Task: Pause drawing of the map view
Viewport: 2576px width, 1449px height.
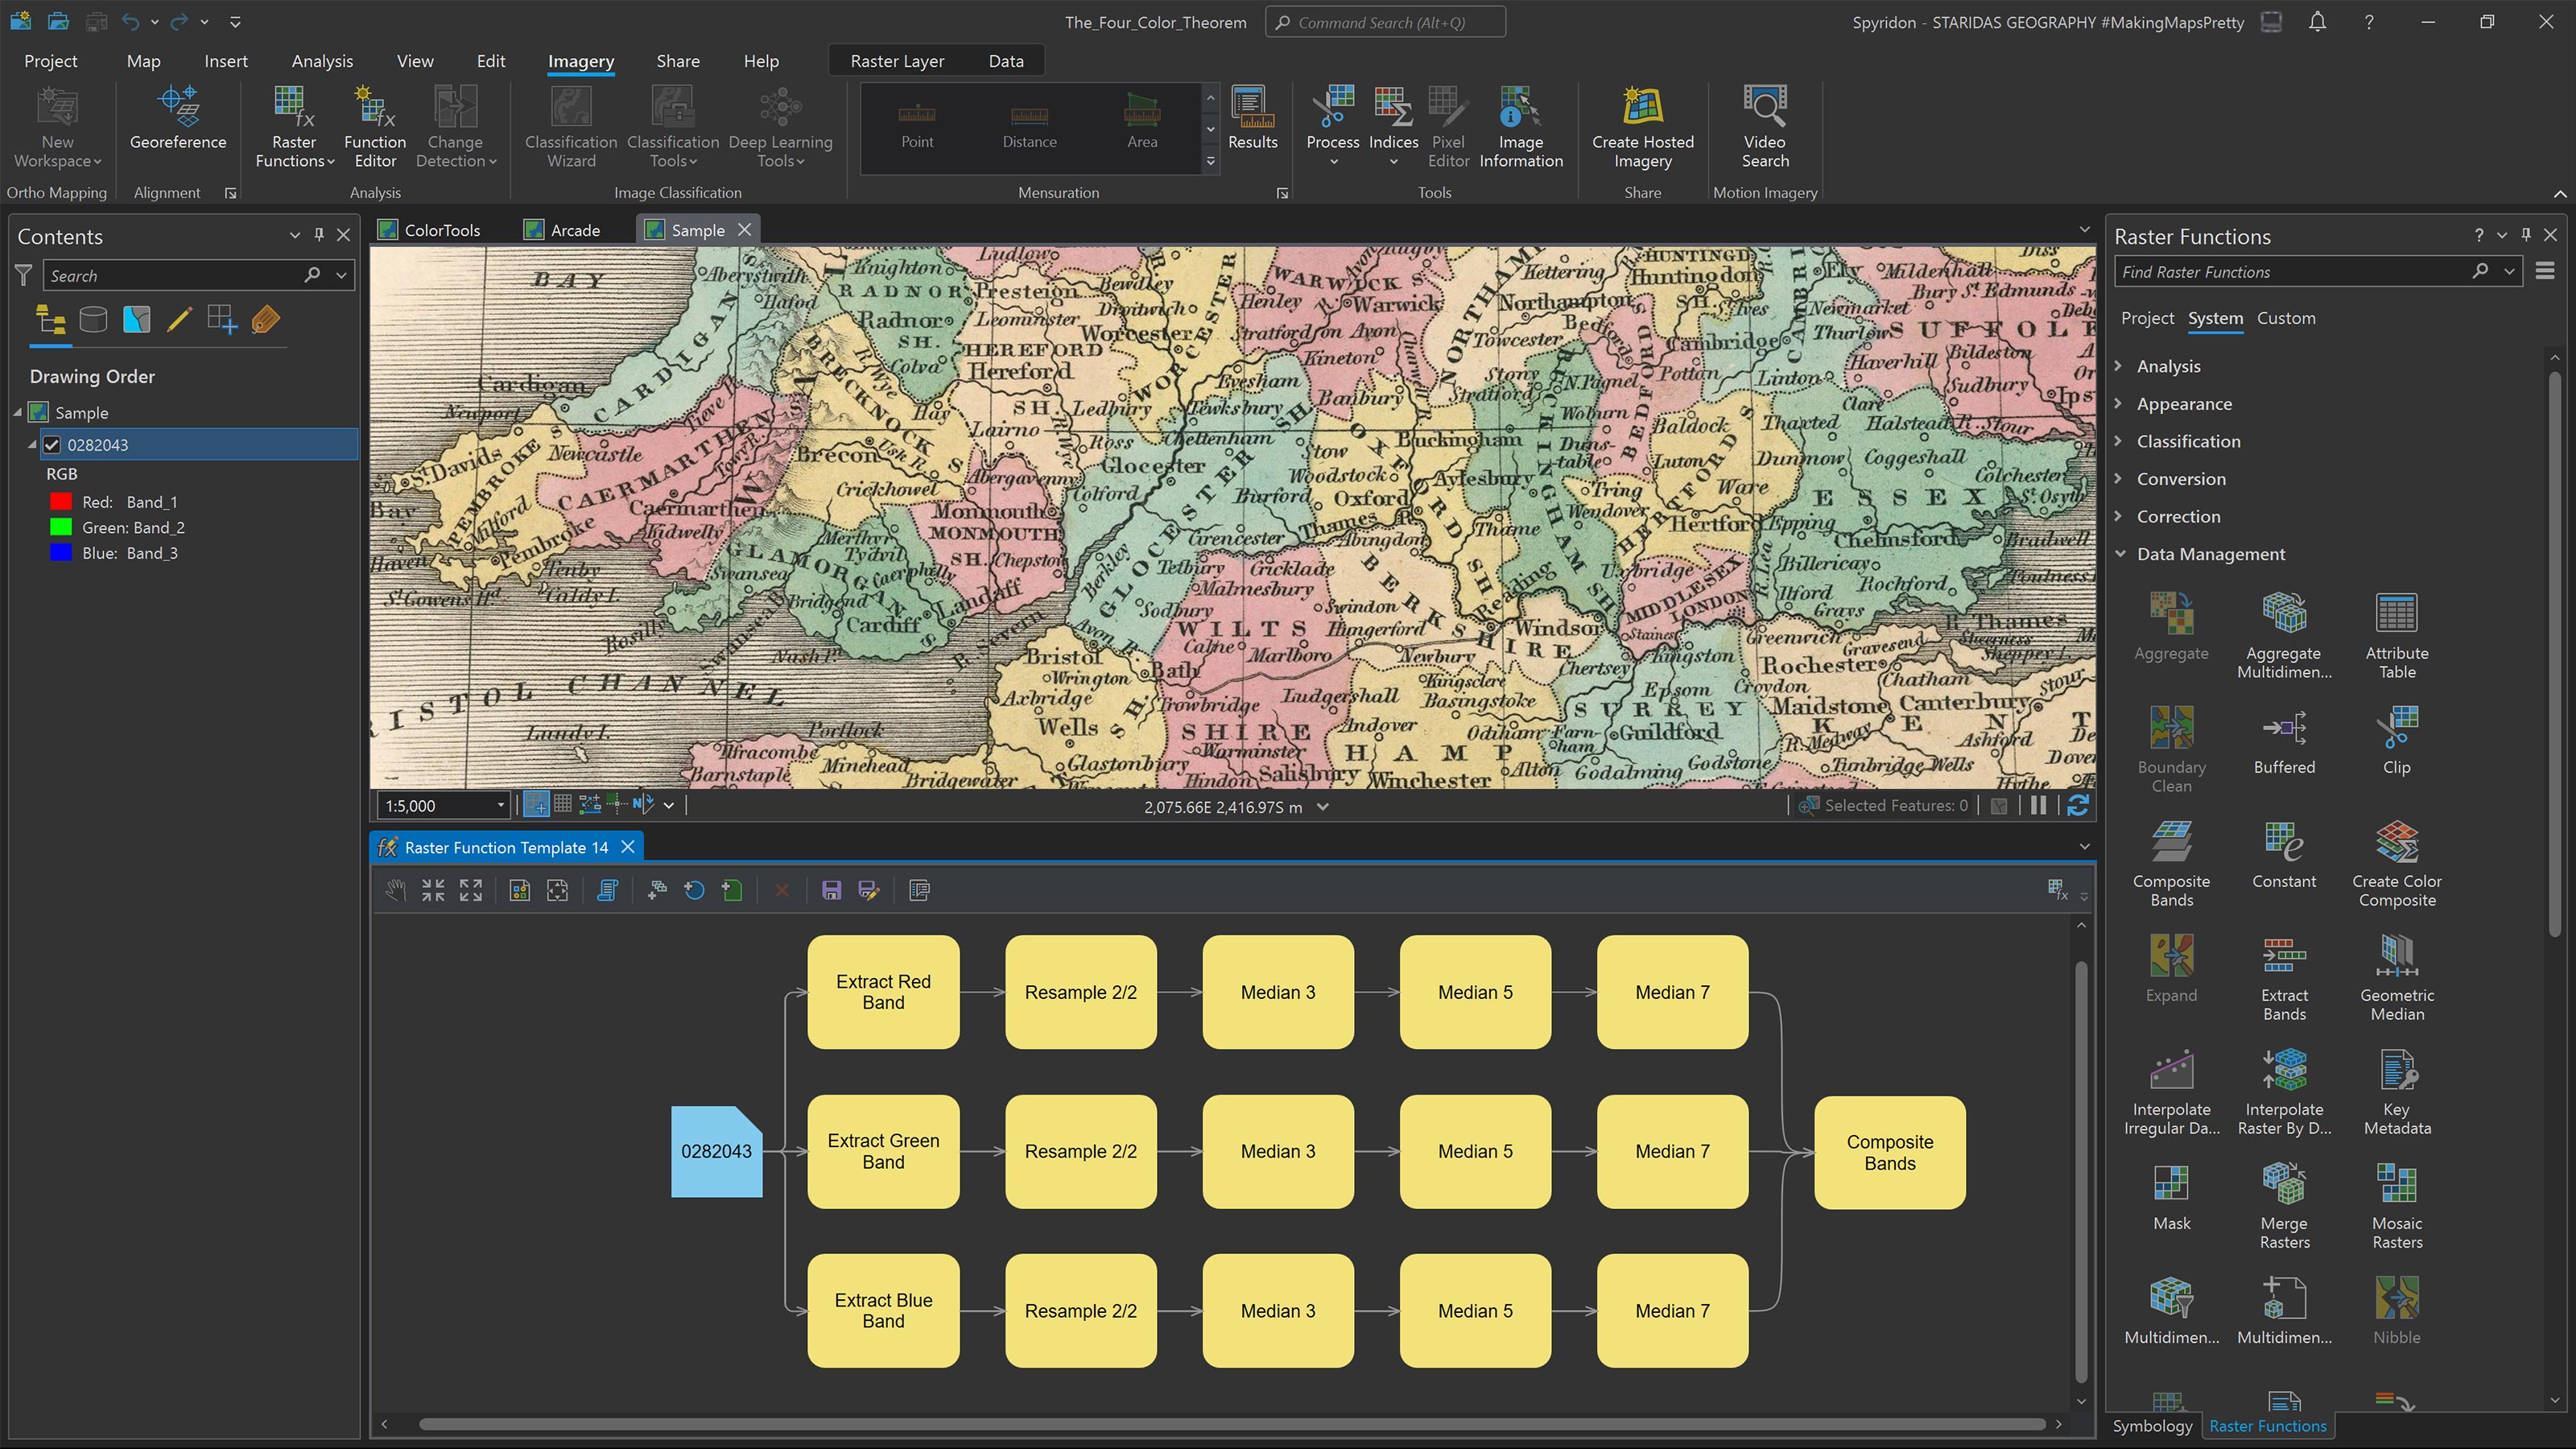Action: pos(2039,805)
